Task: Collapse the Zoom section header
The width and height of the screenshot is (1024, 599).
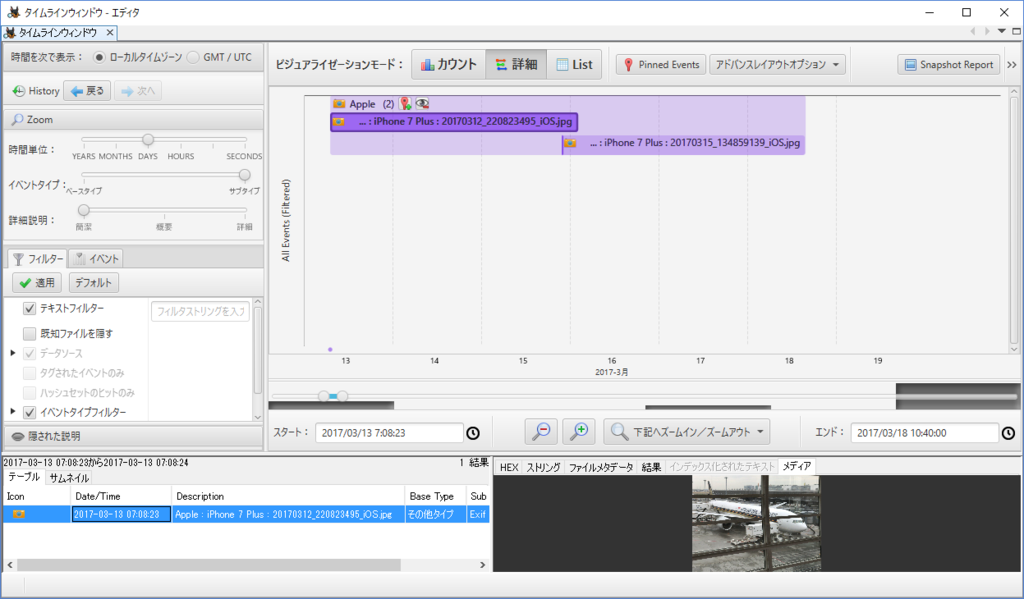Action: click(134, 120)
